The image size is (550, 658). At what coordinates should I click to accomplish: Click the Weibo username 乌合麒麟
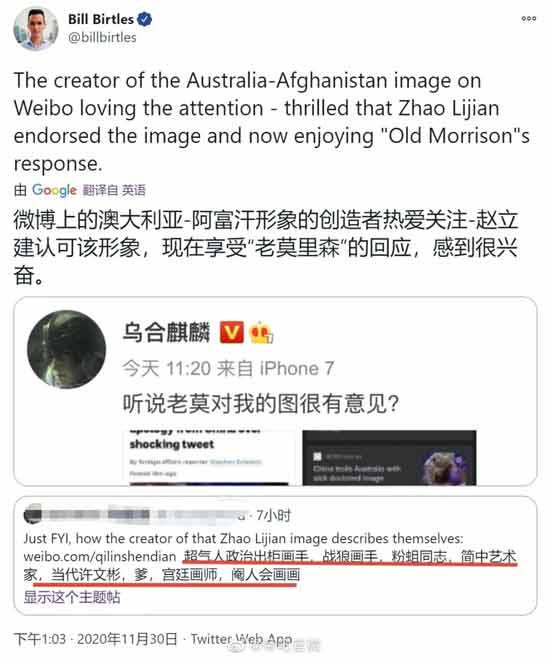(166, 332)
